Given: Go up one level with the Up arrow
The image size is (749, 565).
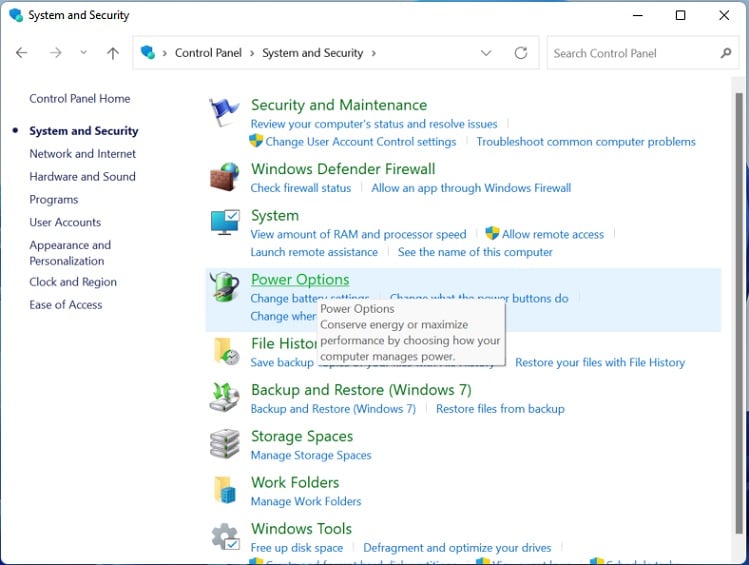Looking at the screenshot, I should (x=113, y=53).
